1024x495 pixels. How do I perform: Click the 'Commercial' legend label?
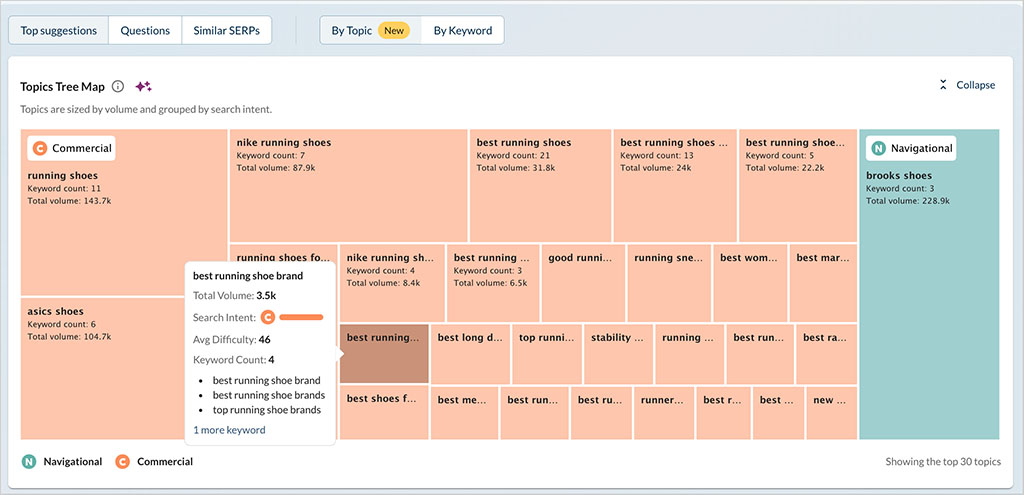(165, 462)
